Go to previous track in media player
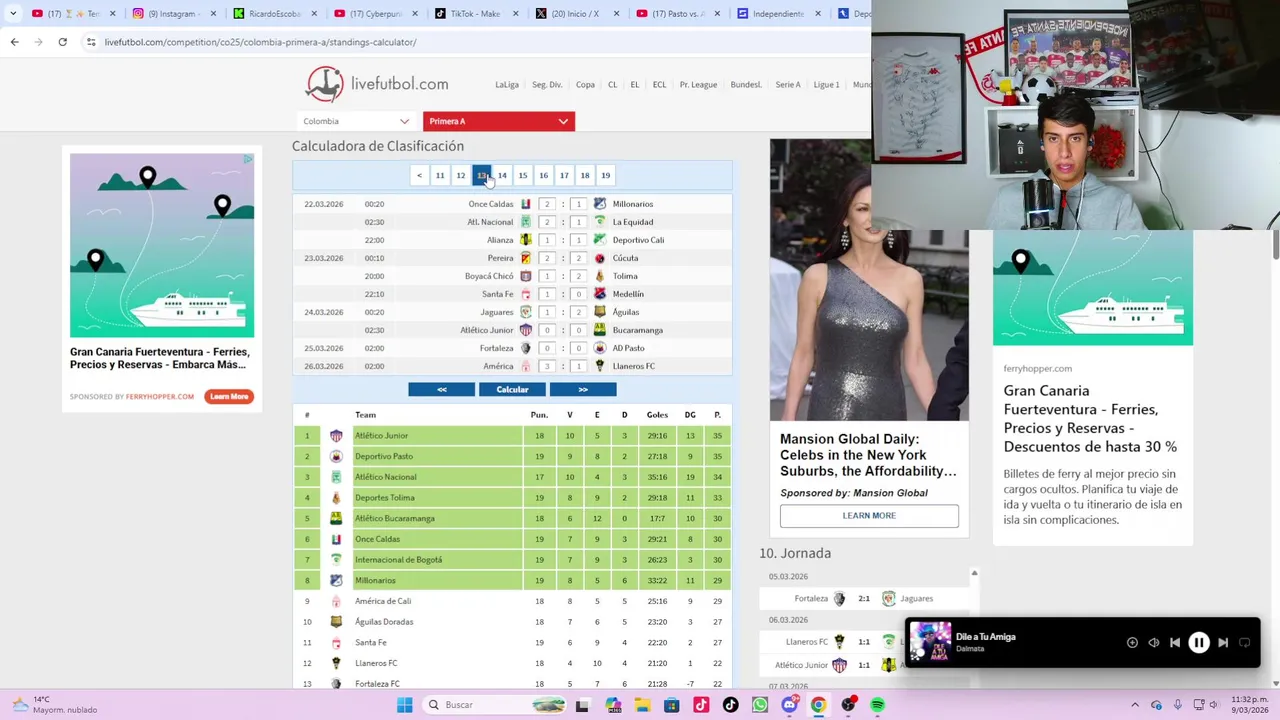This screenshot has width=1280, height=720. click(x=1175, y=643)
